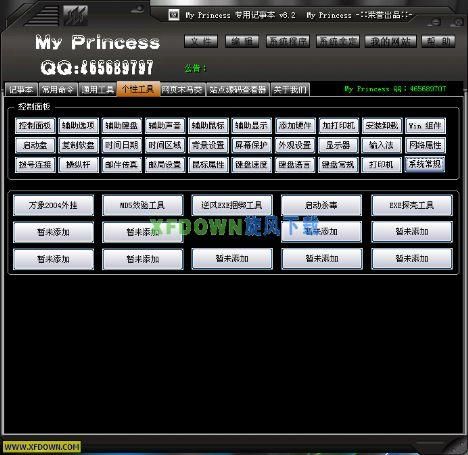Open the 我的网站 menu
The height and width of the screenshot is (455, 468).
click(390, 42)
